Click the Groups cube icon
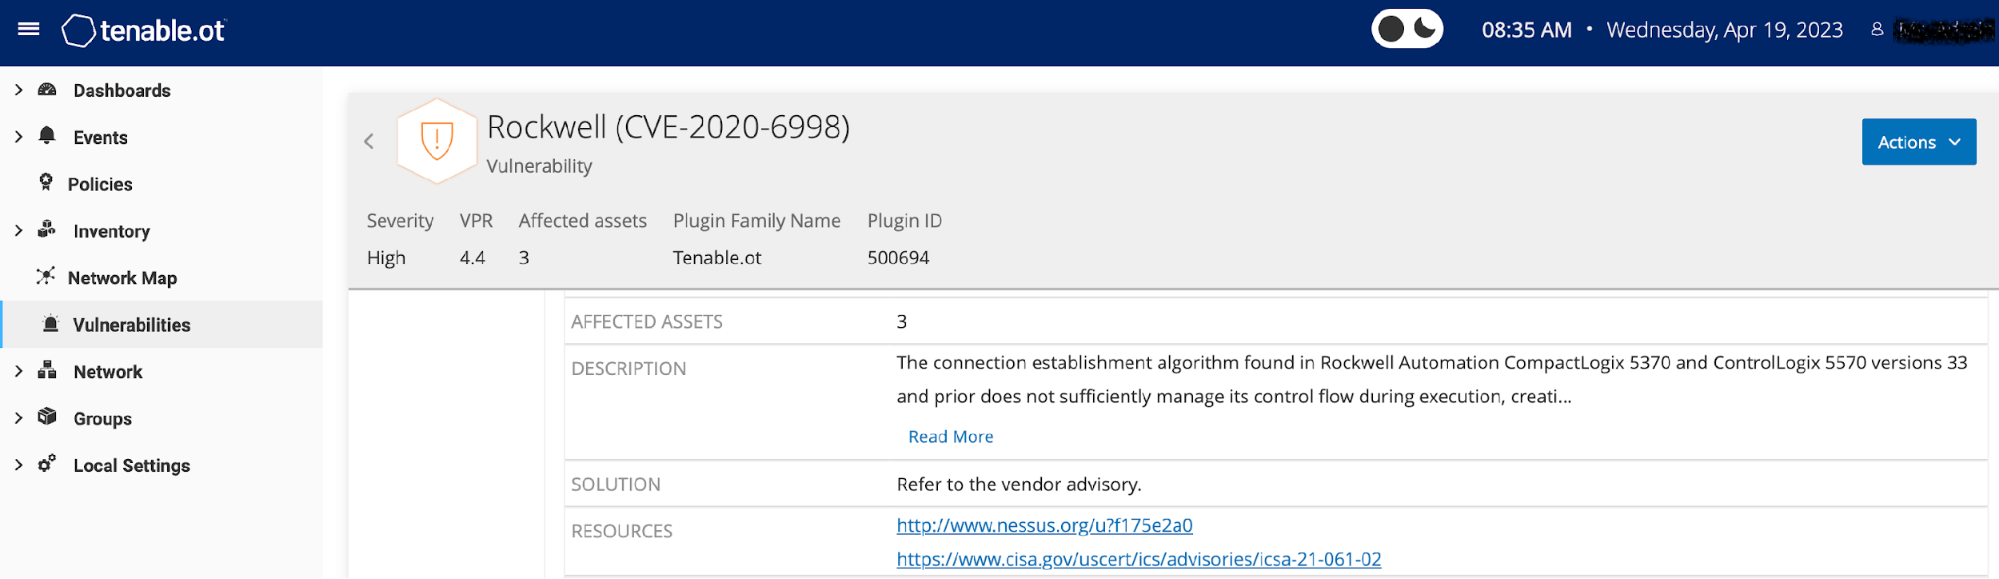 [47, 417]
